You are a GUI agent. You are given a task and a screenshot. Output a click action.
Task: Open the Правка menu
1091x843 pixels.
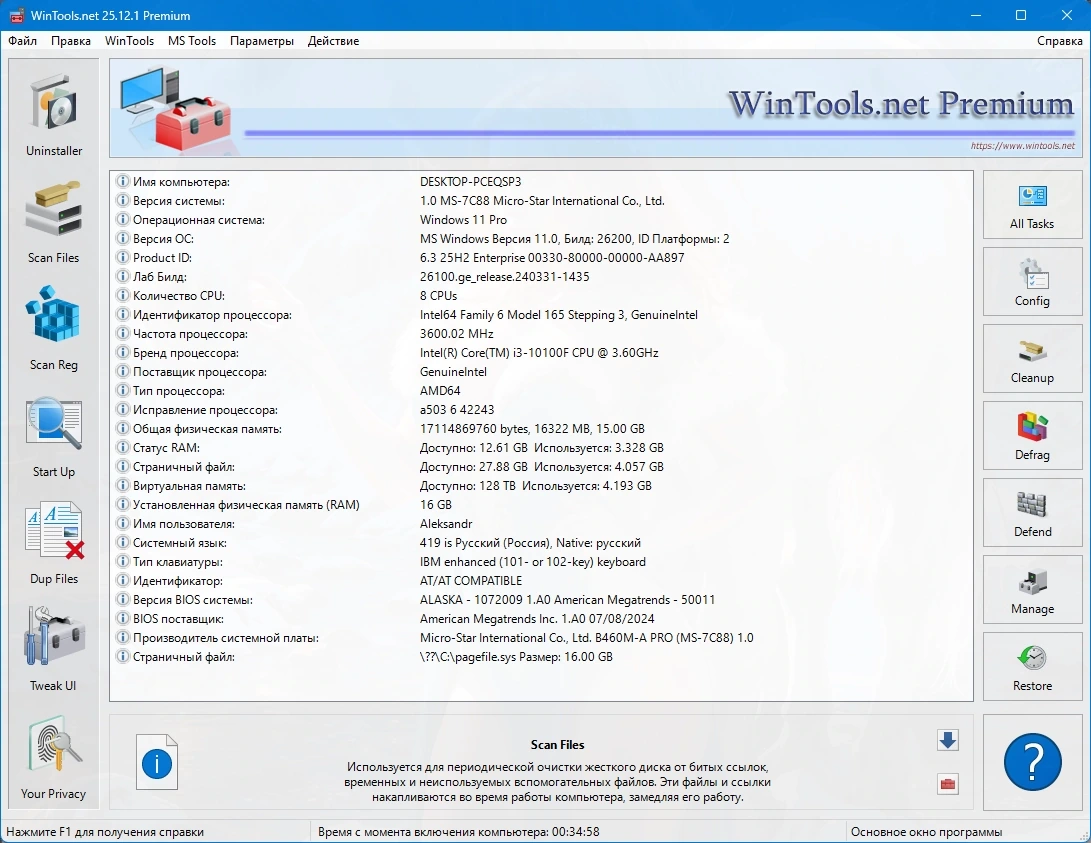(x=71, y=41)
